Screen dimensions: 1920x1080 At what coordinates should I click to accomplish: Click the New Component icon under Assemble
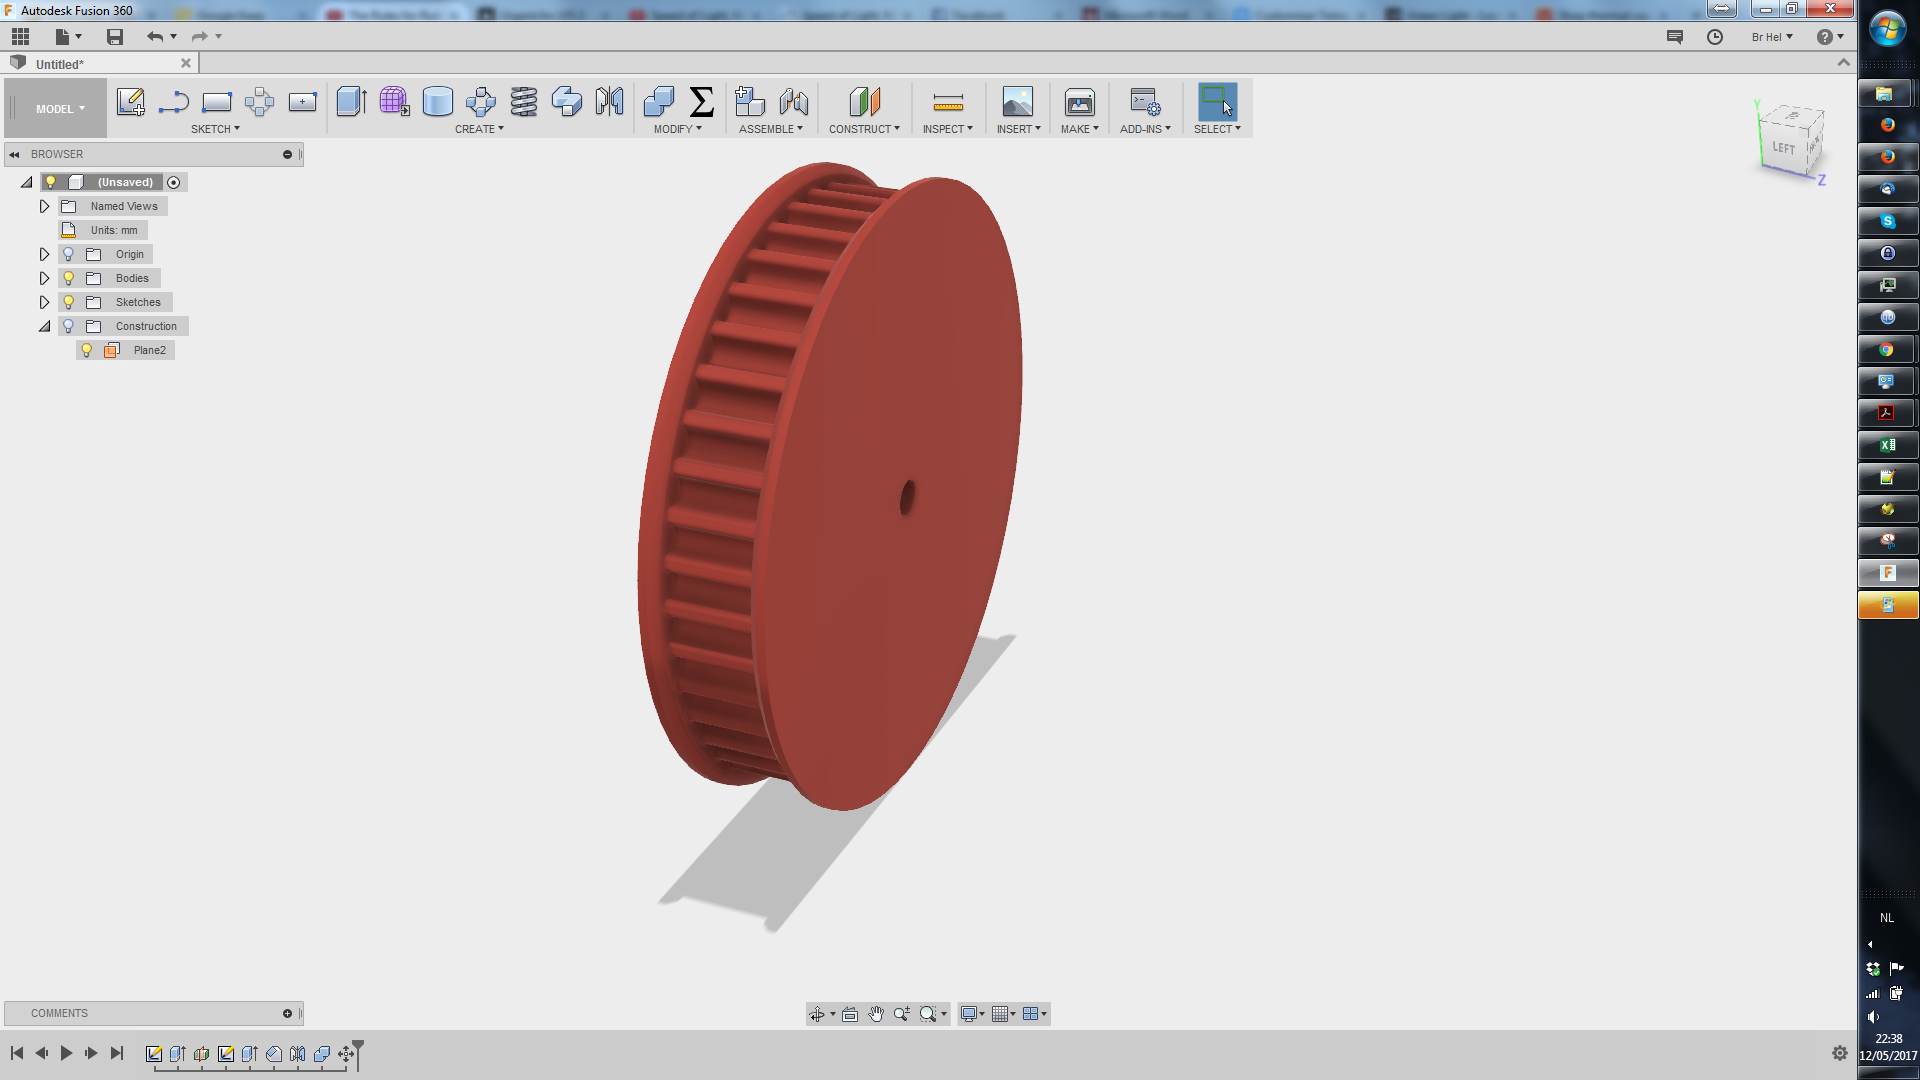tap(749, 101)
